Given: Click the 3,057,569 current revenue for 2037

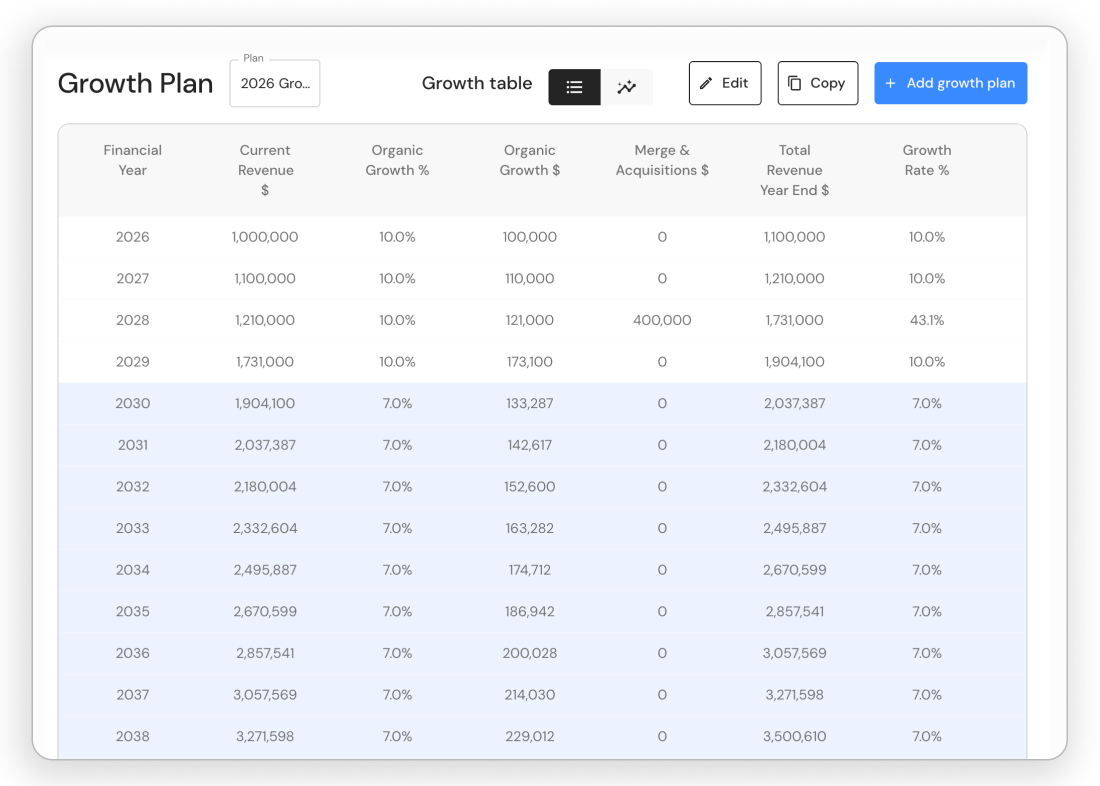Looking at the screenshot, I should (265, 695).
